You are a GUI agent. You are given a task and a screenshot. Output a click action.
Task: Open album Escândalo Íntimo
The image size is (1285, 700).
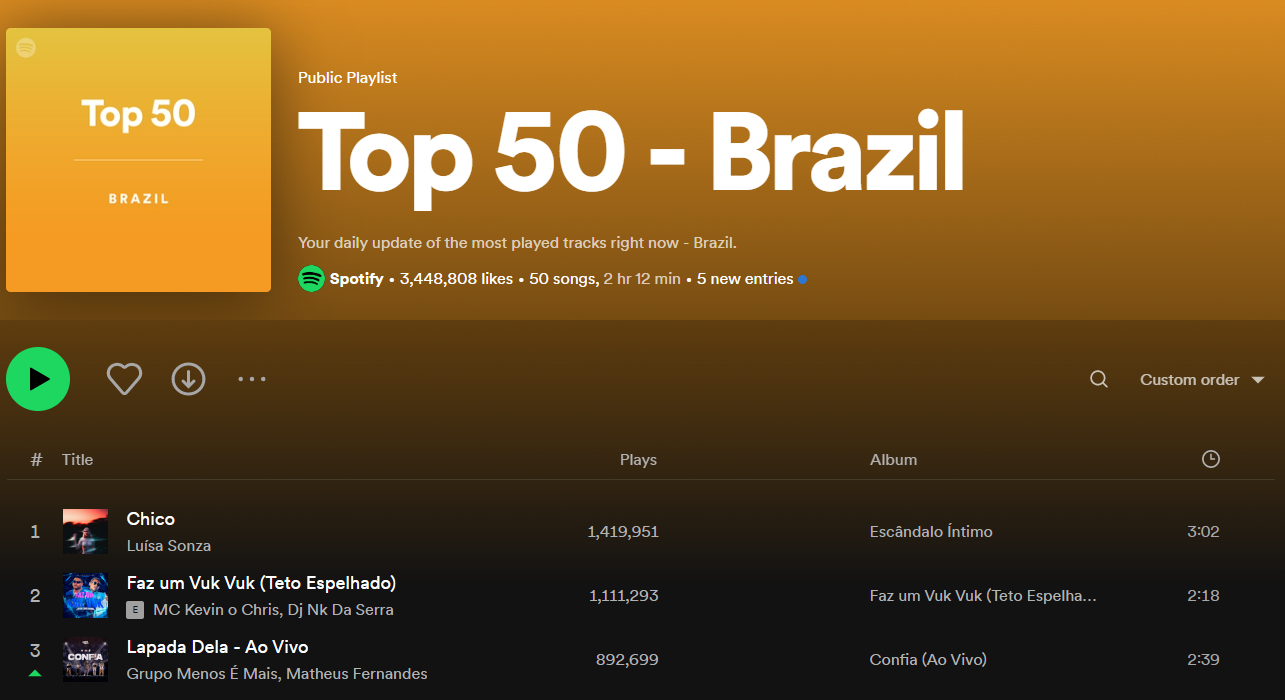931,532
